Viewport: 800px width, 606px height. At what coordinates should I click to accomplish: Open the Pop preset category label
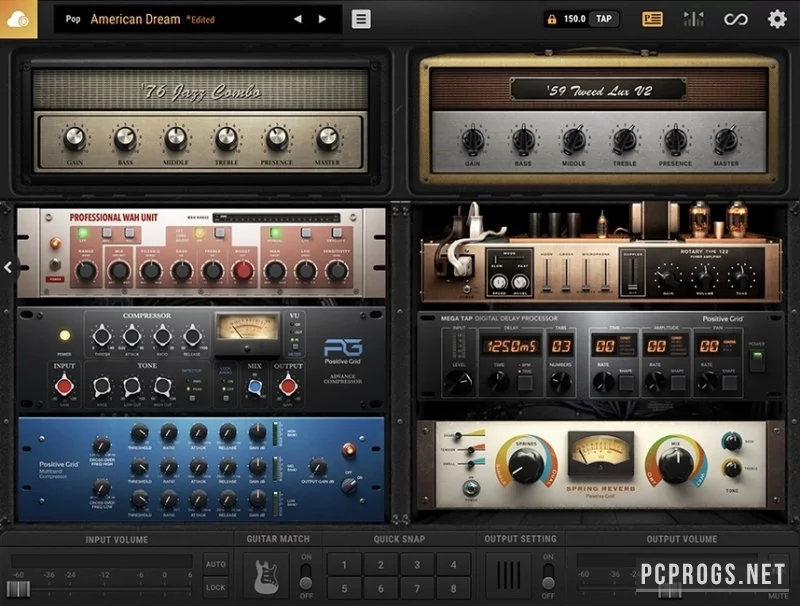coord(73,19)
